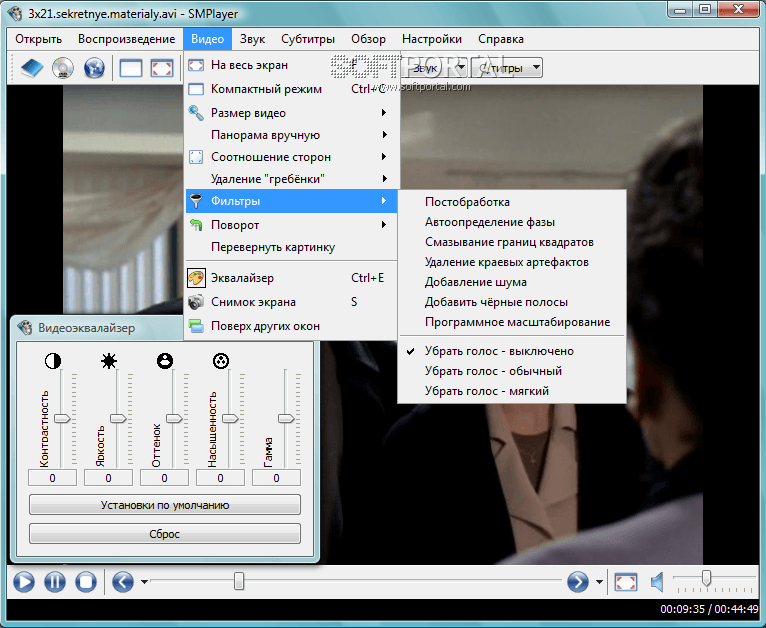766x628 pixels.
Task: Toggle Перевернуть картинку option
Action: (x=291, y=247)
